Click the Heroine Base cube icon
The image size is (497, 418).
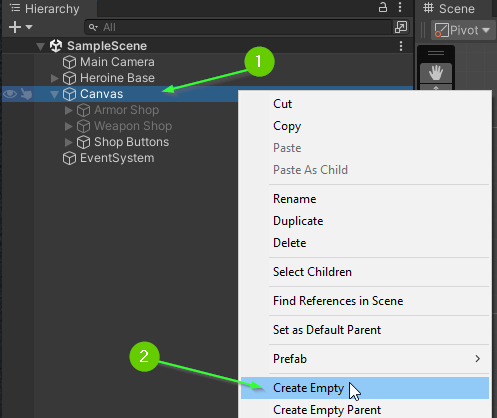(x=69, y=78)
